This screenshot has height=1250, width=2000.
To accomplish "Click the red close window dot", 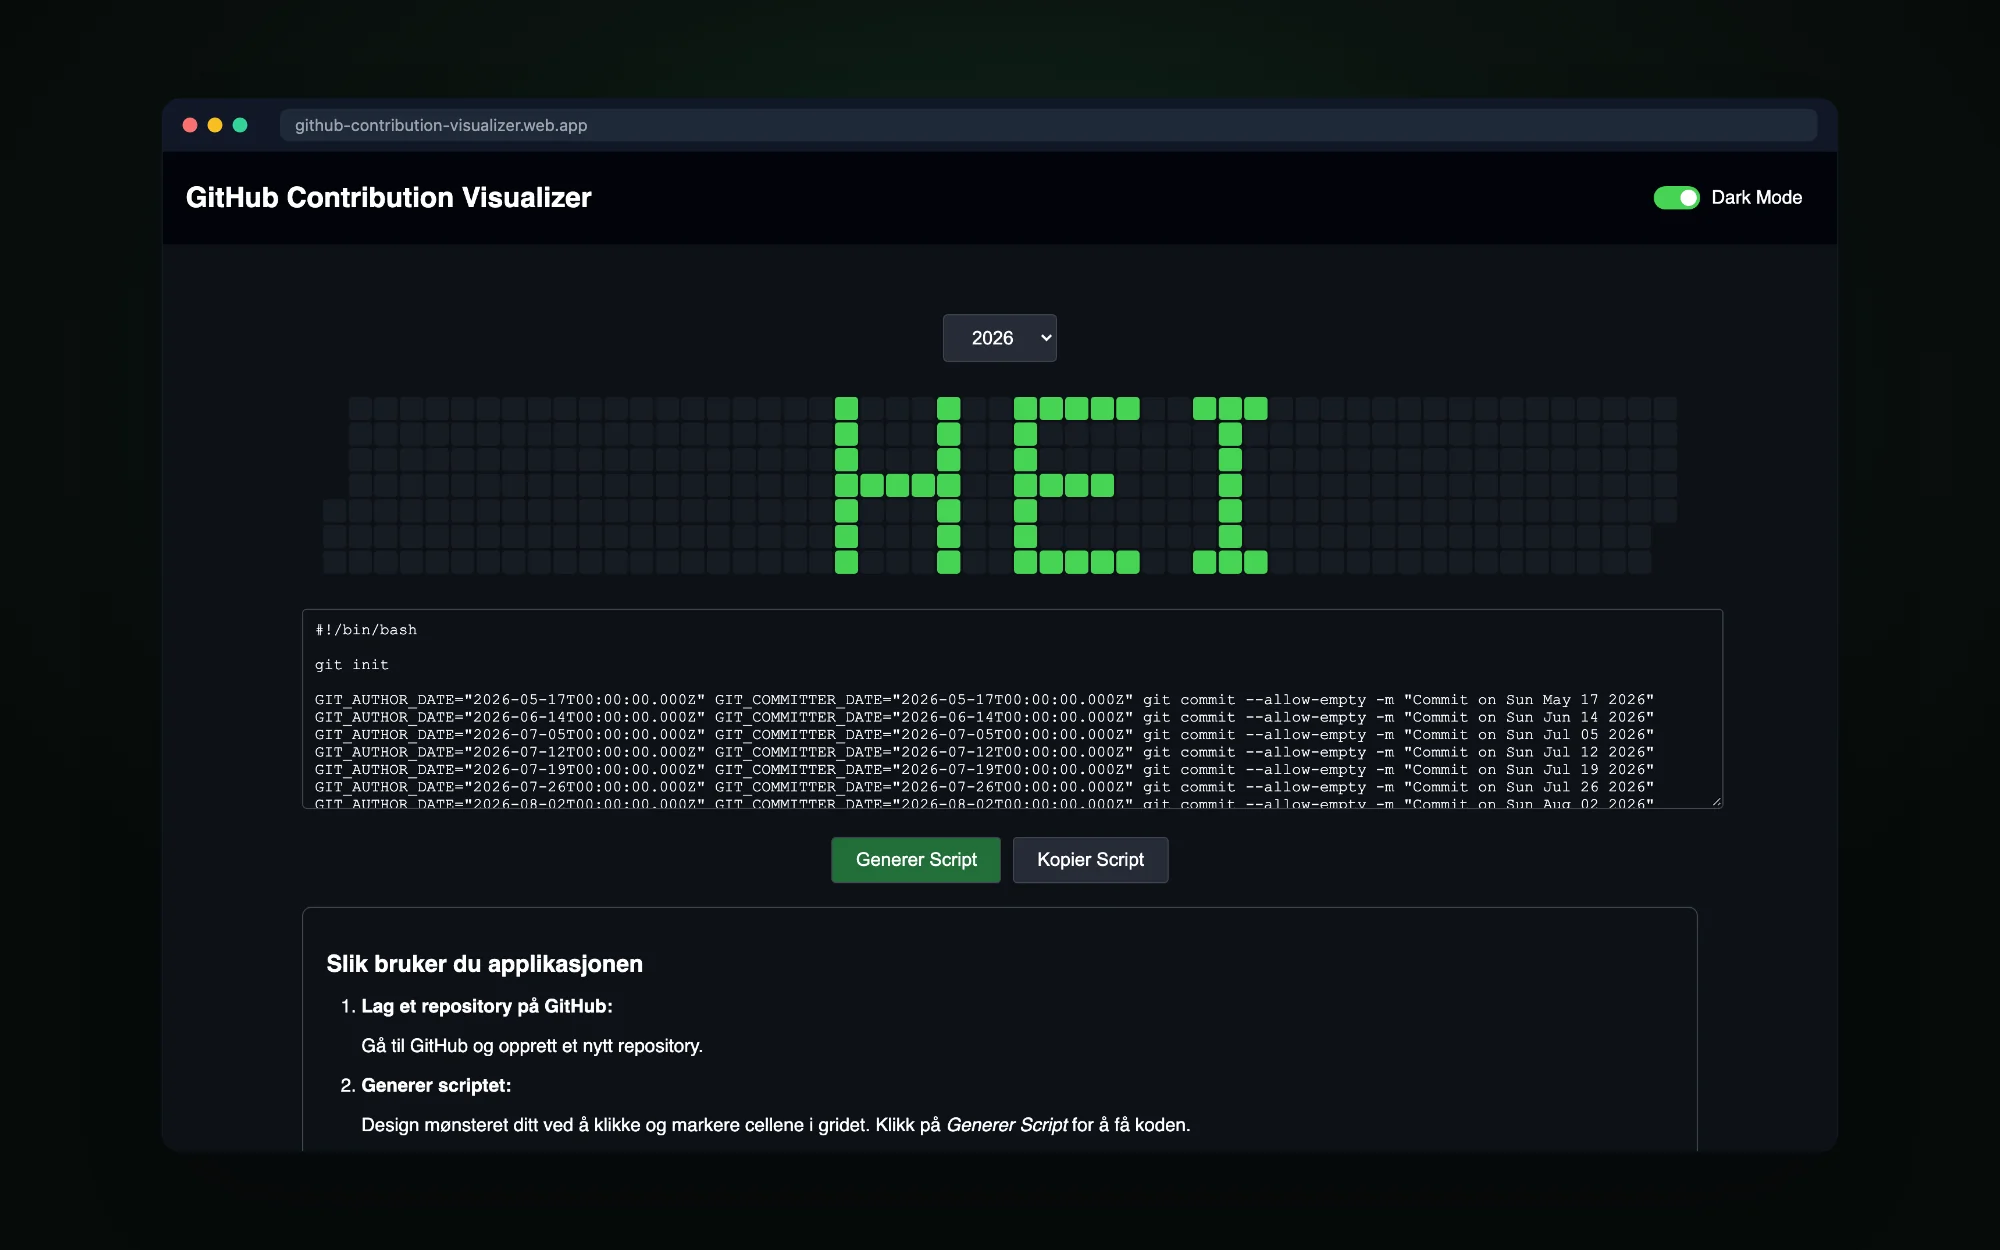I will 190,125.
